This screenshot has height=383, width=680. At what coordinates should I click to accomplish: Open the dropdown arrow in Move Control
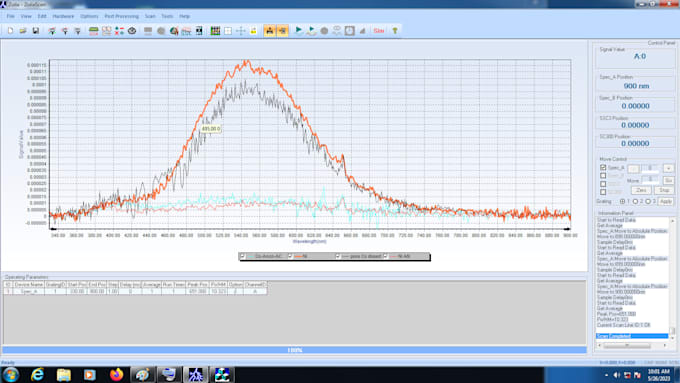(668, 168)
